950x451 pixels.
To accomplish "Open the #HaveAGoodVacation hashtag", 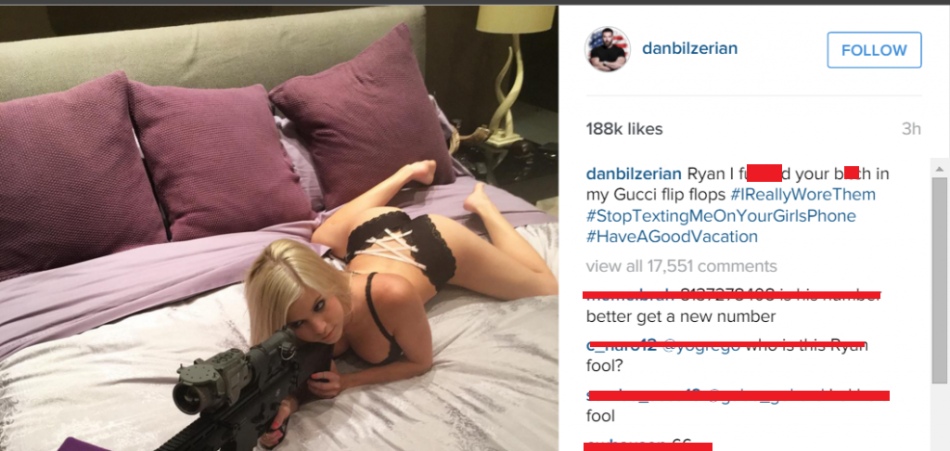I will pos(672,236).
